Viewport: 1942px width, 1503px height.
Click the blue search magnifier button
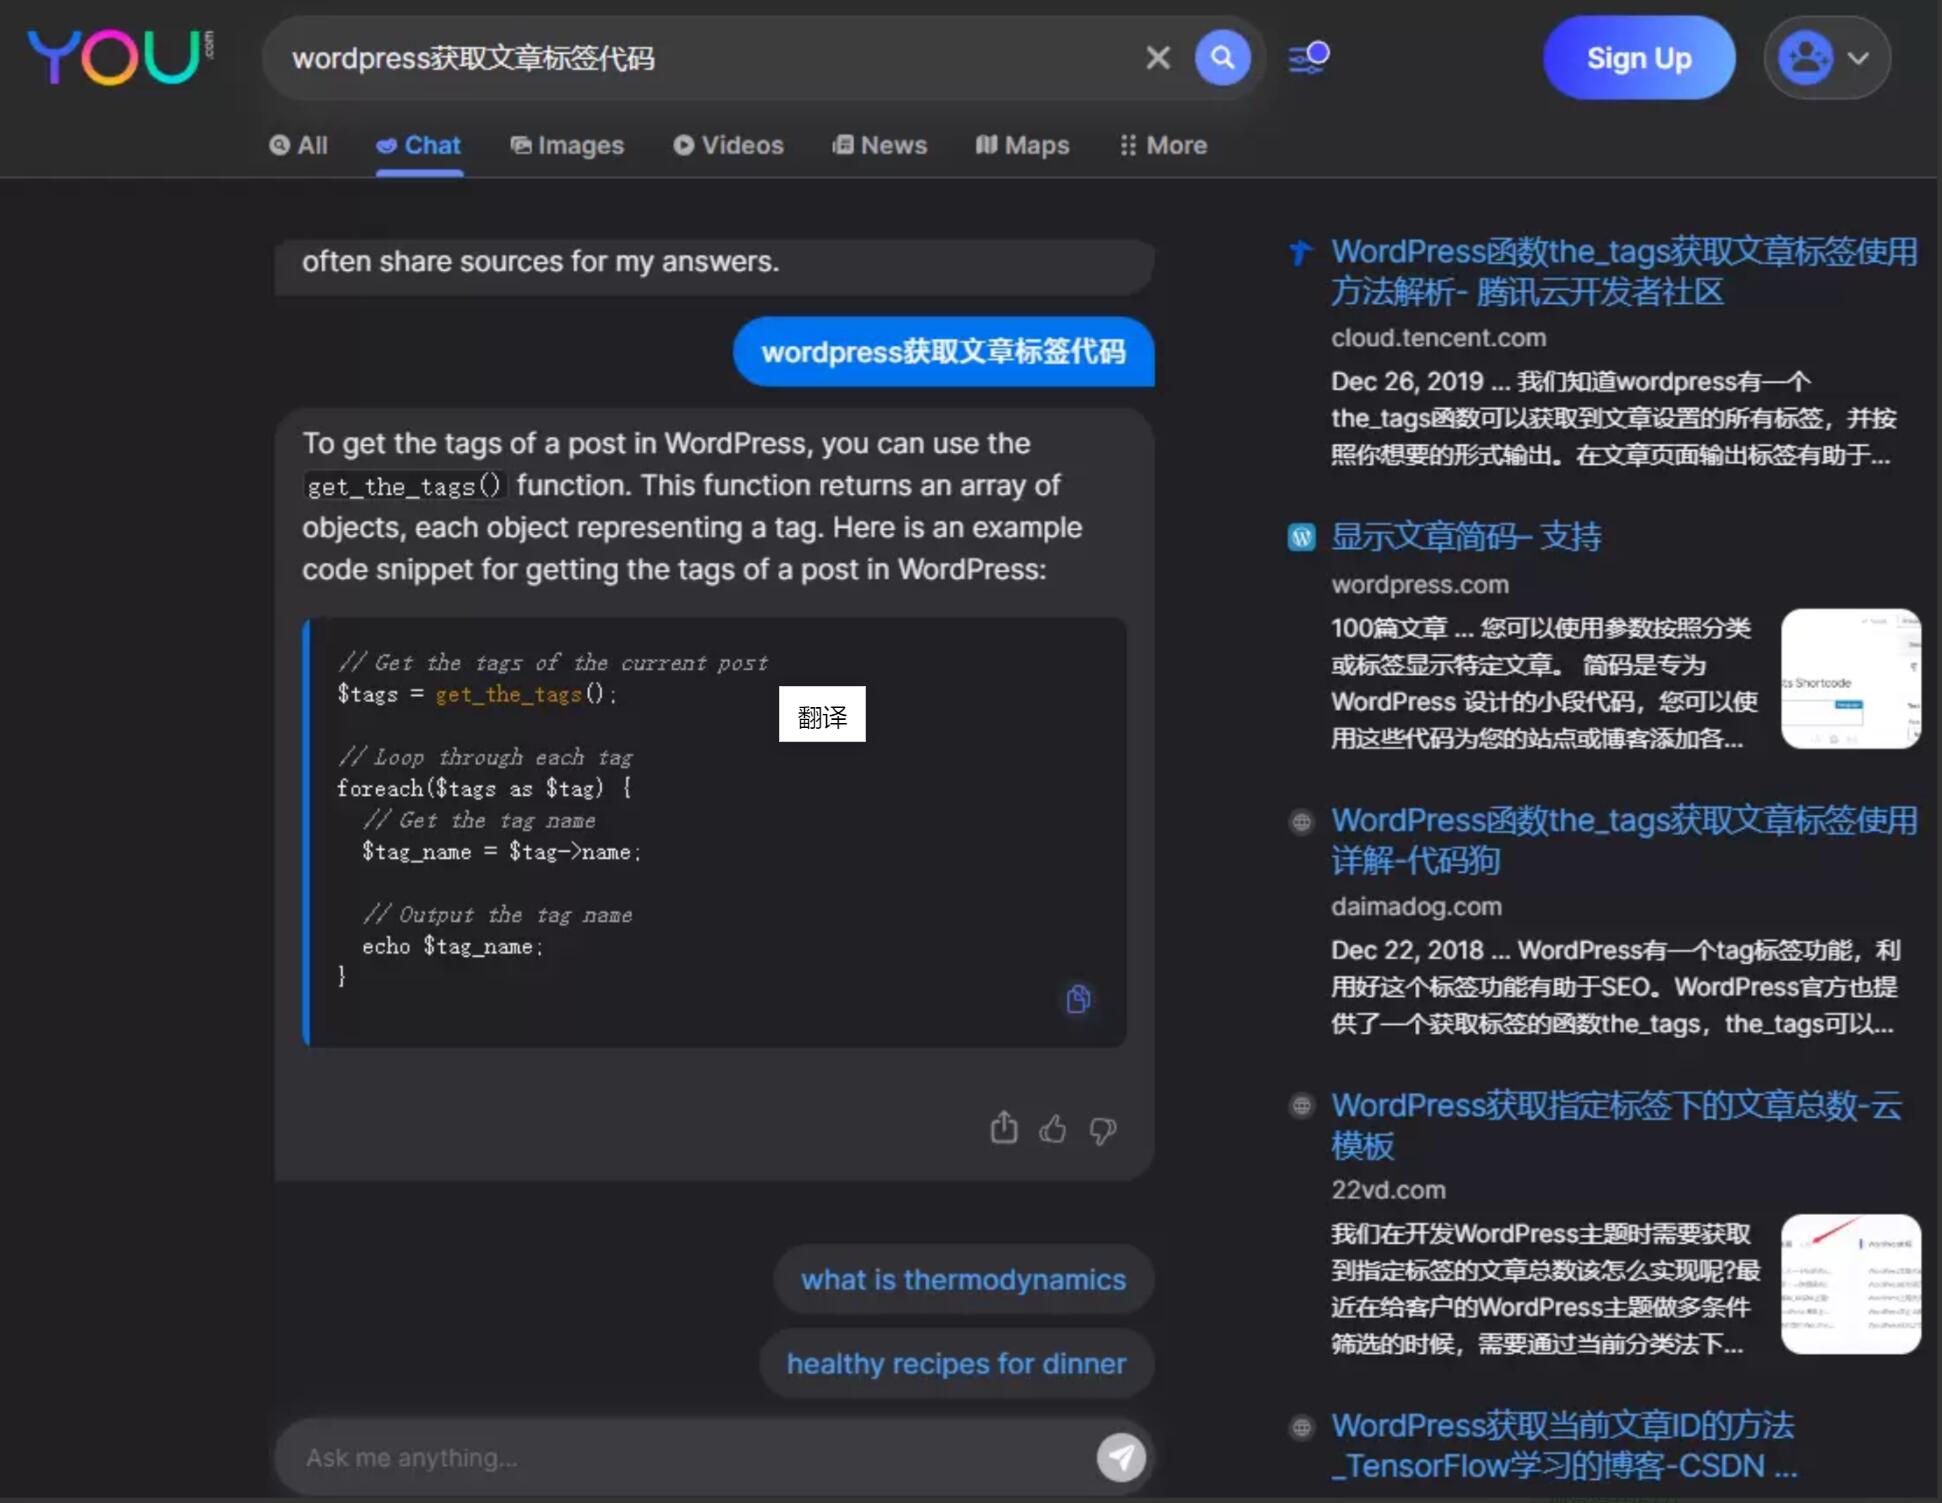(x=1222, y=58)
